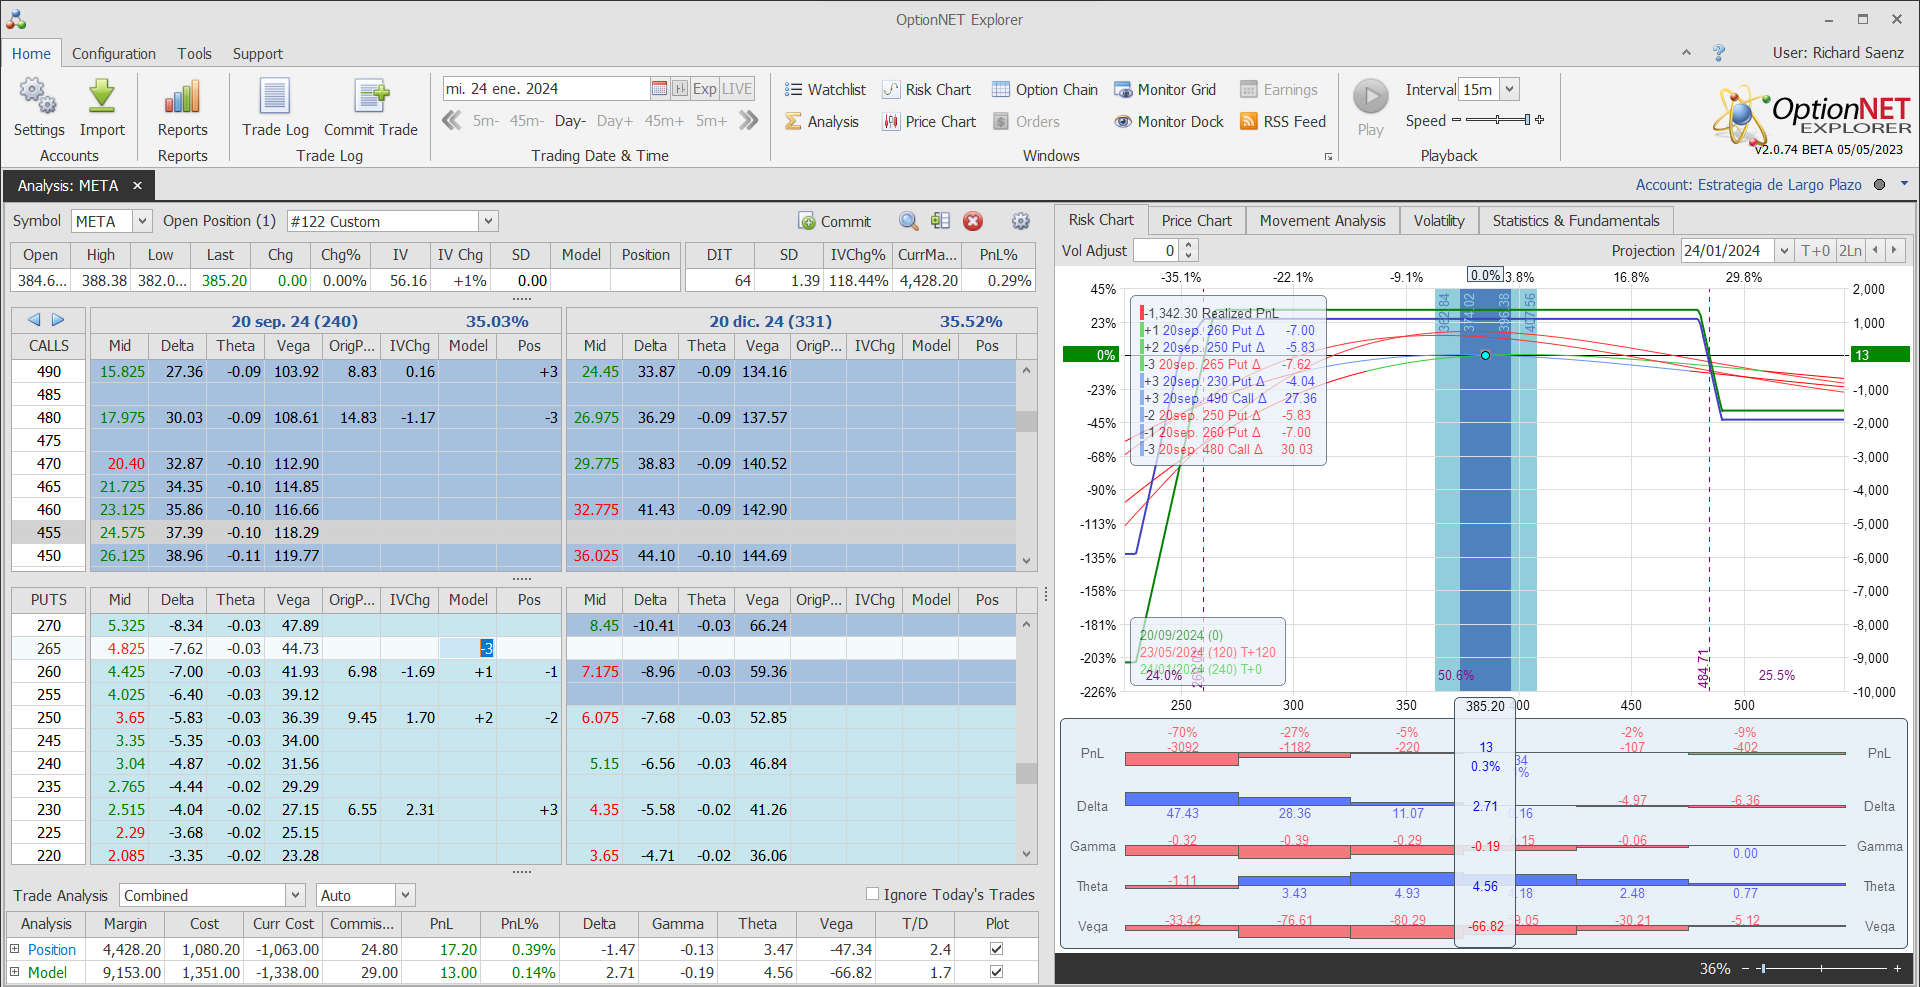Click the market-hours toggle icon beside calendar
Image resolution: width=1920 pixels, height=987 pixels.
tap(680, 89)
